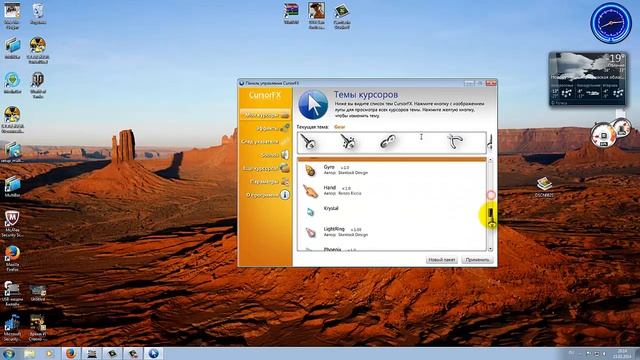Click the Новый пакет button
The image size is (640, 360).
pyautogui.click(x=441, y=260)
